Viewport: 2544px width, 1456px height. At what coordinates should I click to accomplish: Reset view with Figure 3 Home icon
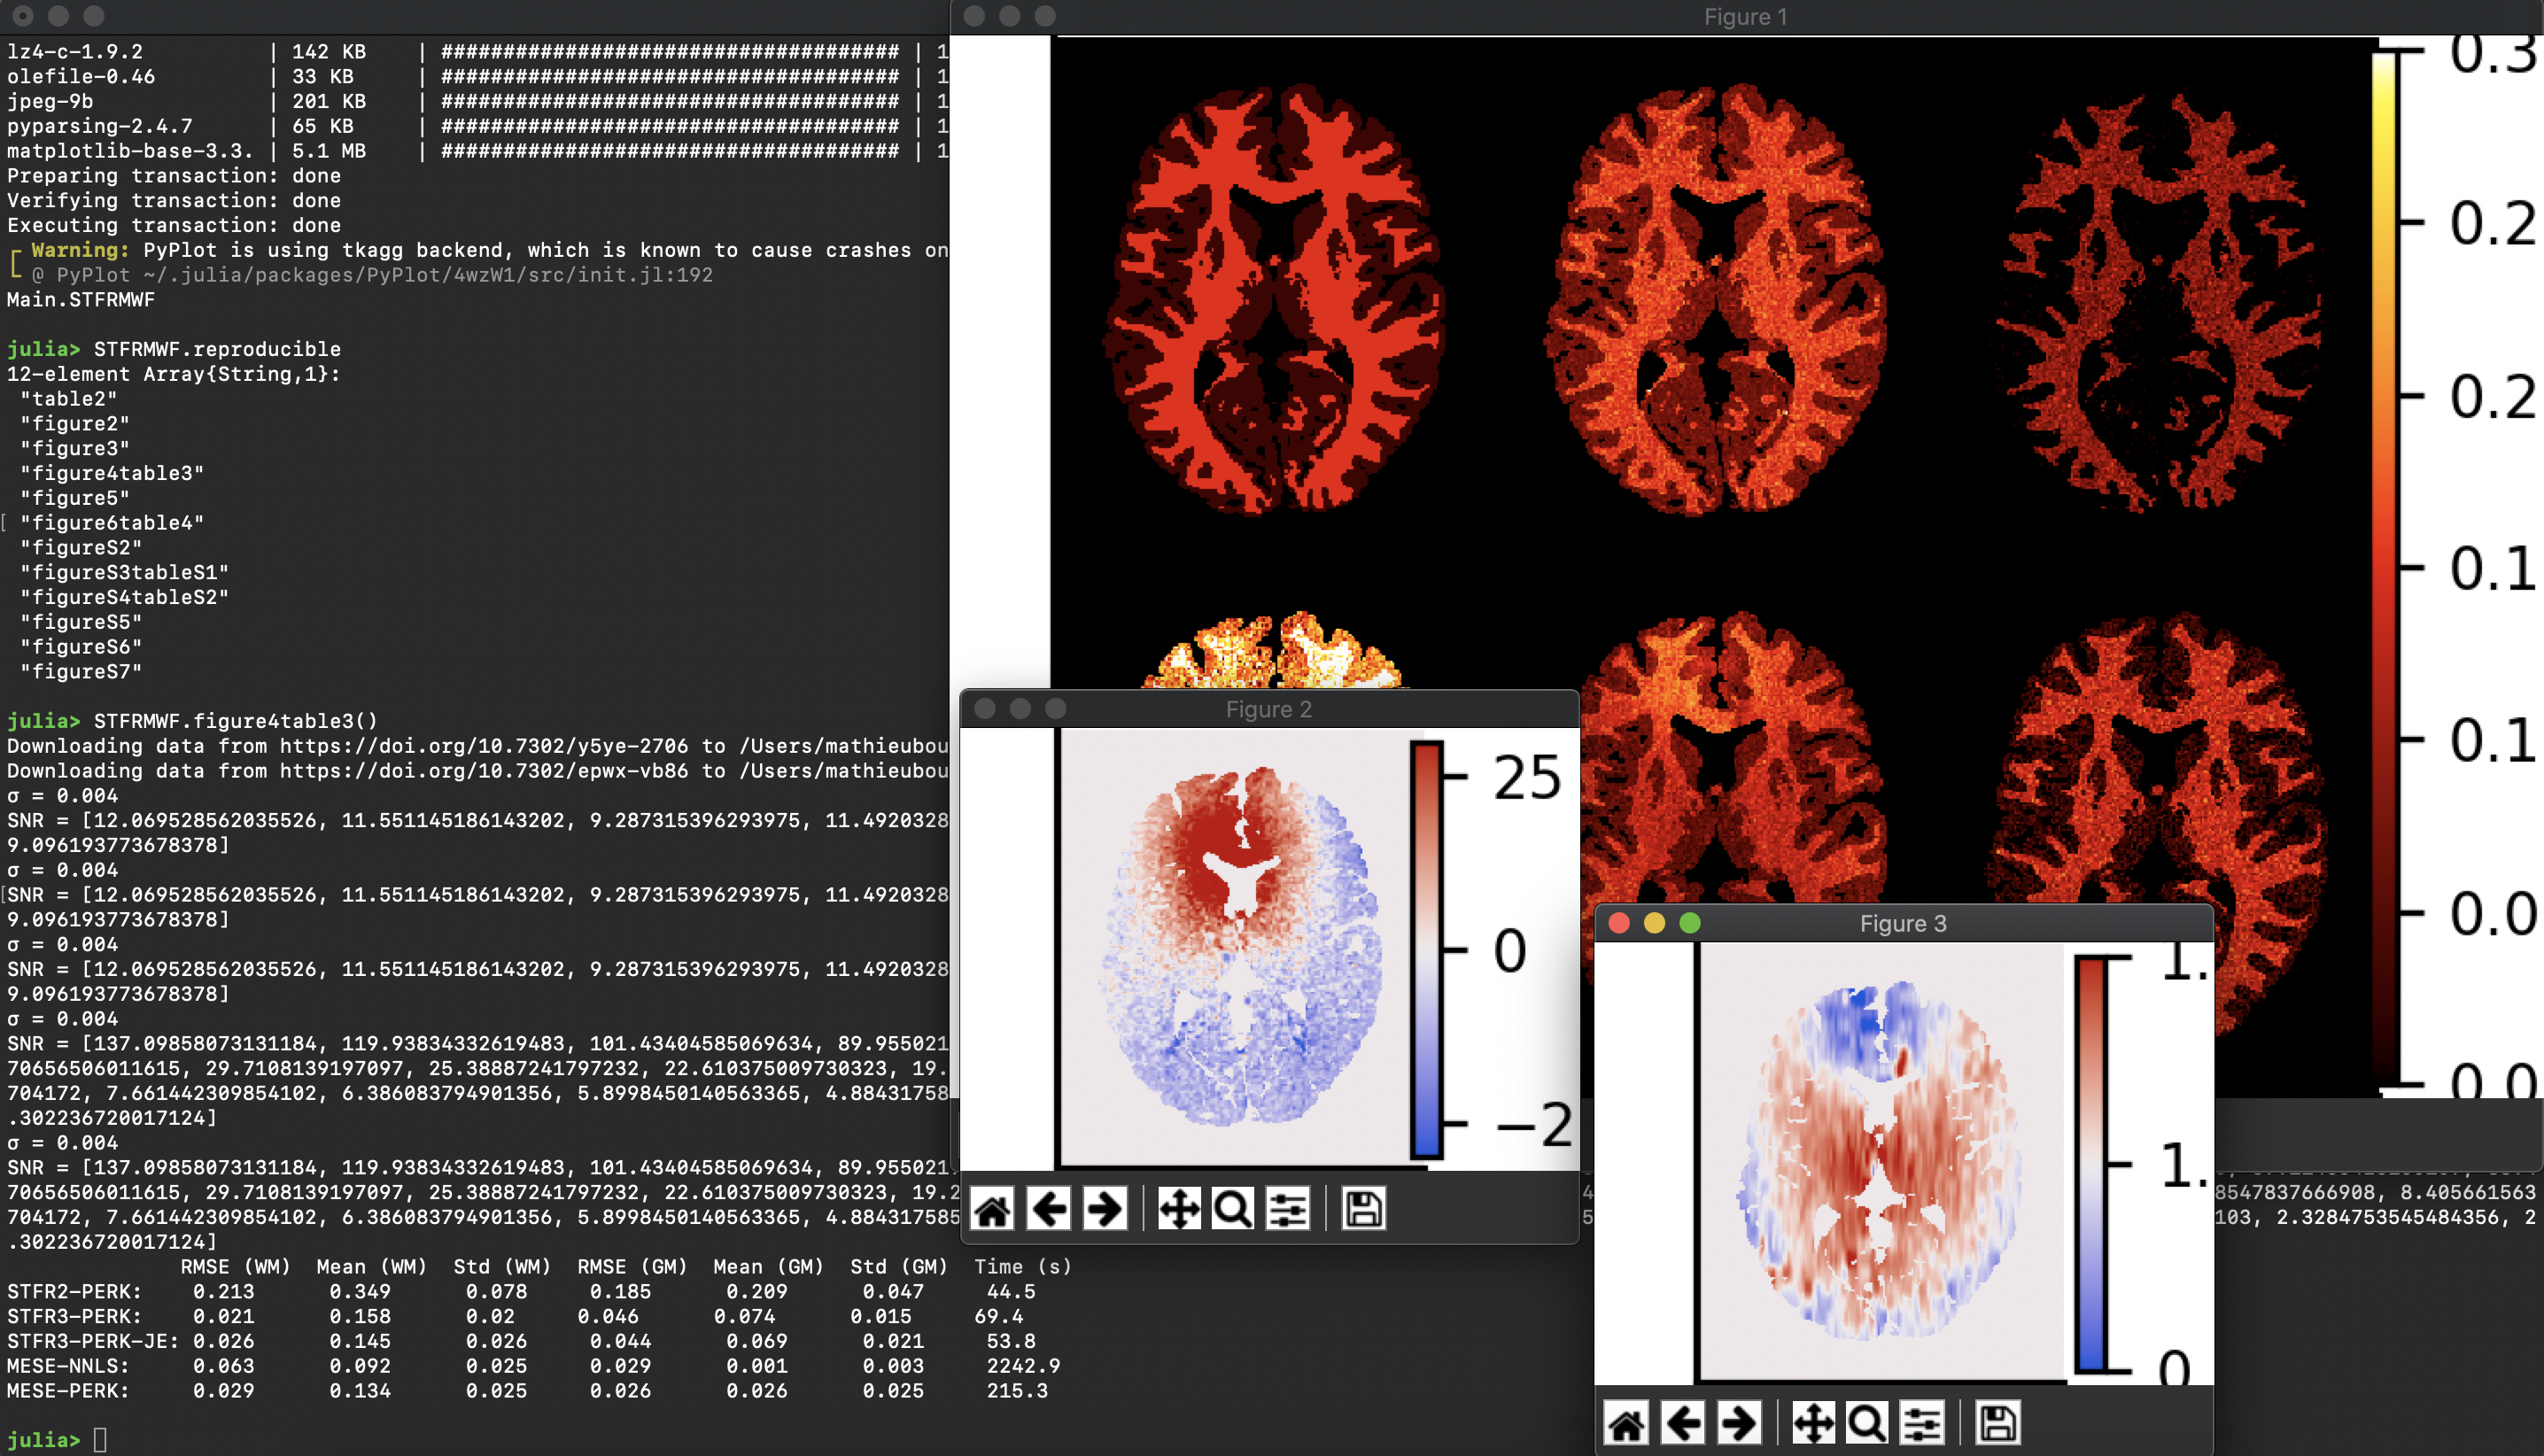(1626, 1423)
